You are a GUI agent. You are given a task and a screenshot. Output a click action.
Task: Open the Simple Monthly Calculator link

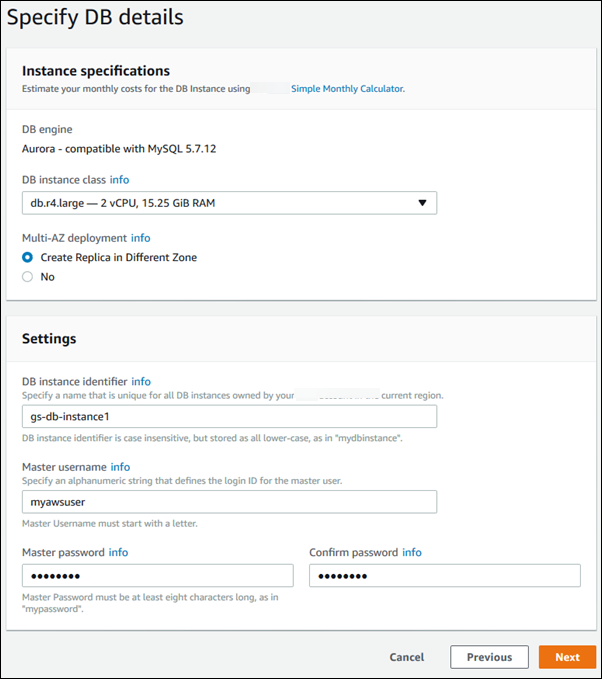click(347, 89)
